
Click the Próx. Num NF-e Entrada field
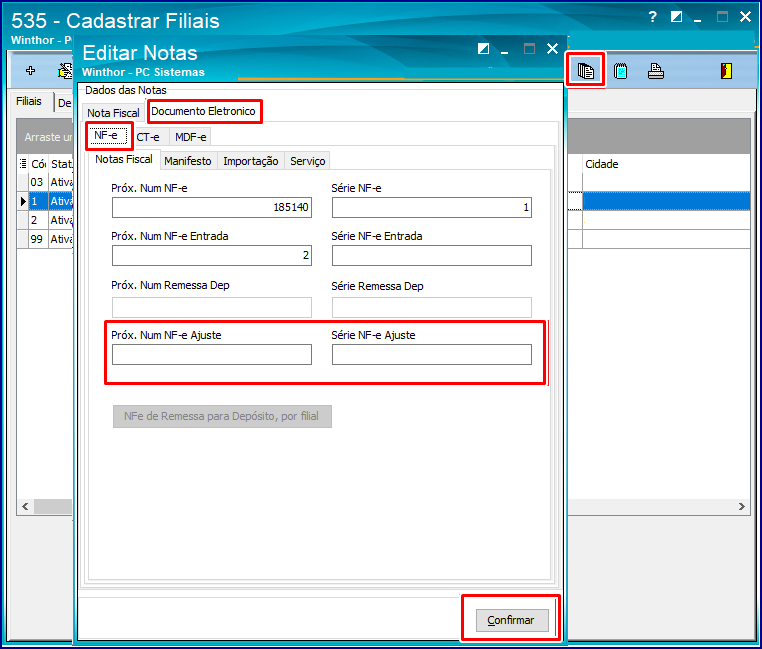[211, 255]
